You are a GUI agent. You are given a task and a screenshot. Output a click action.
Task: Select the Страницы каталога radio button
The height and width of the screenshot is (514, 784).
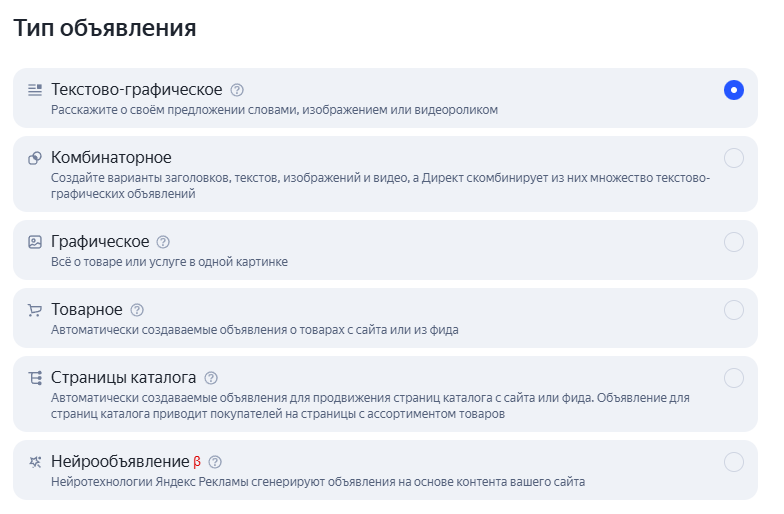734,378
